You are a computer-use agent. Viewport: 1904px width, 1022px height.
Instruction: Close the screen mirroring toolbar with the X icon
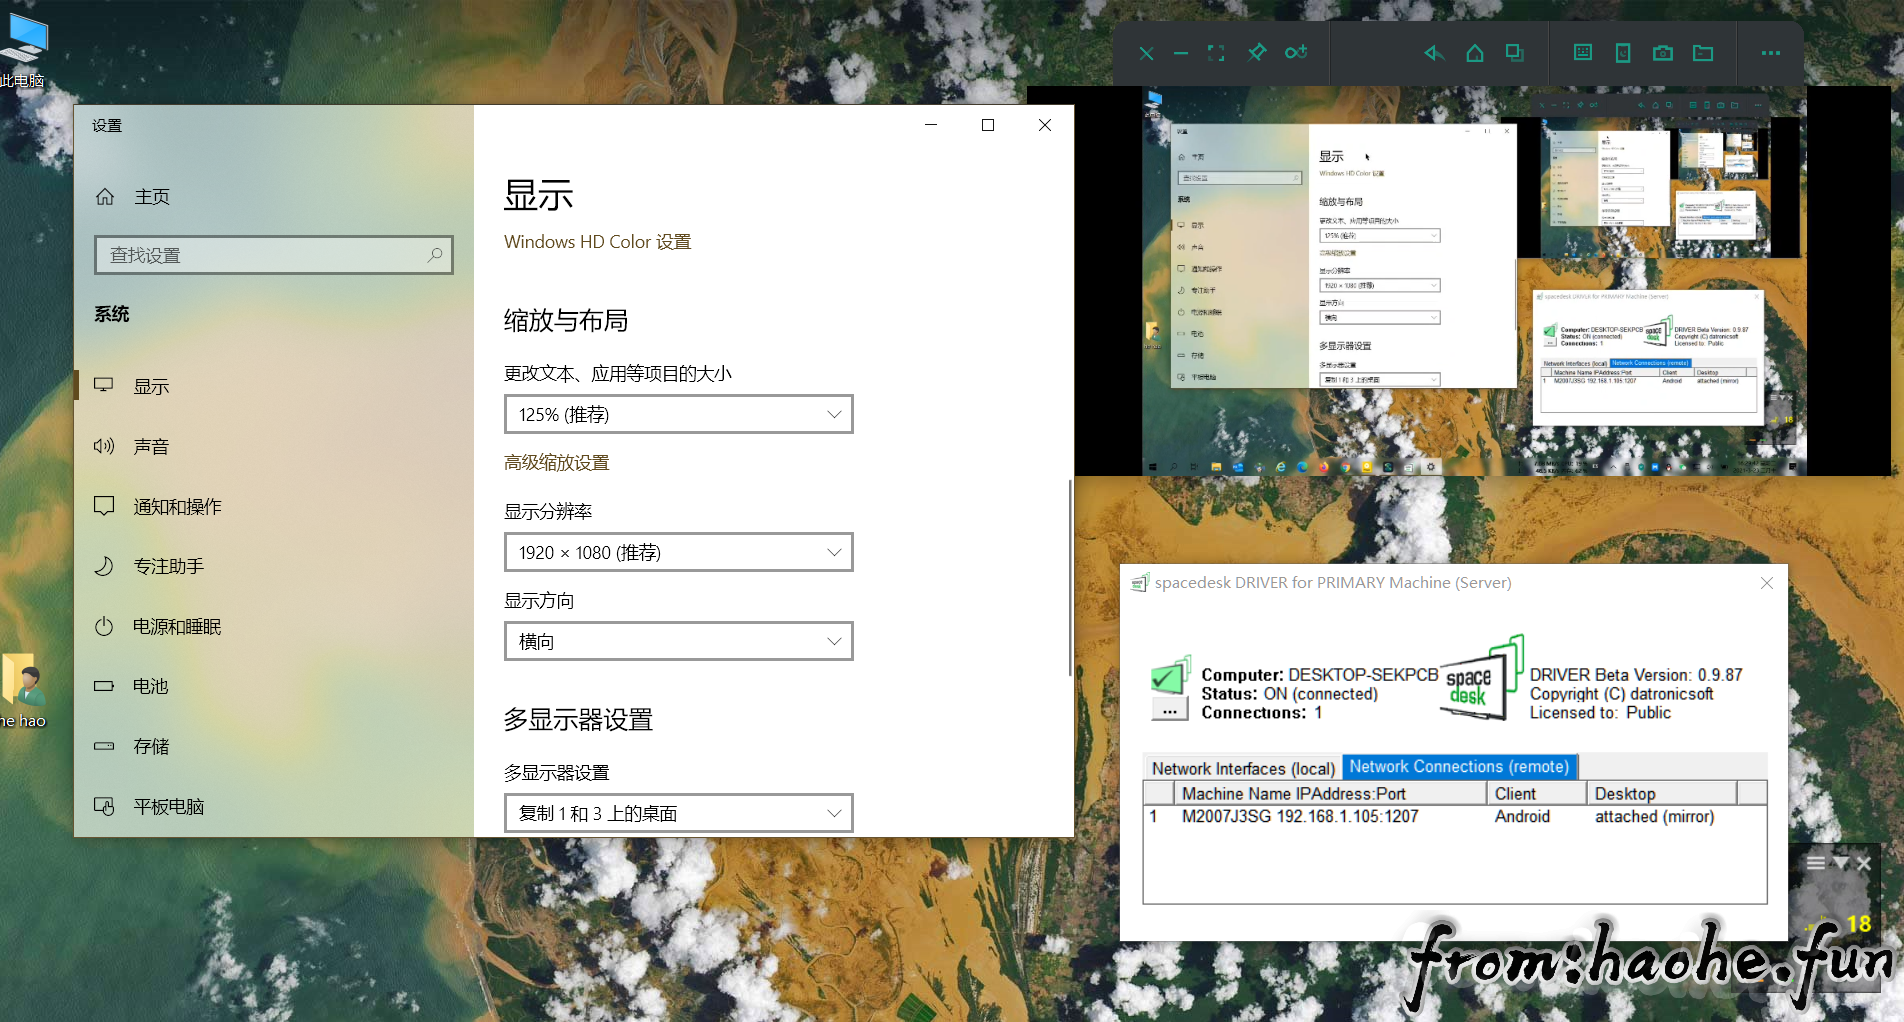coord(1146,53)
